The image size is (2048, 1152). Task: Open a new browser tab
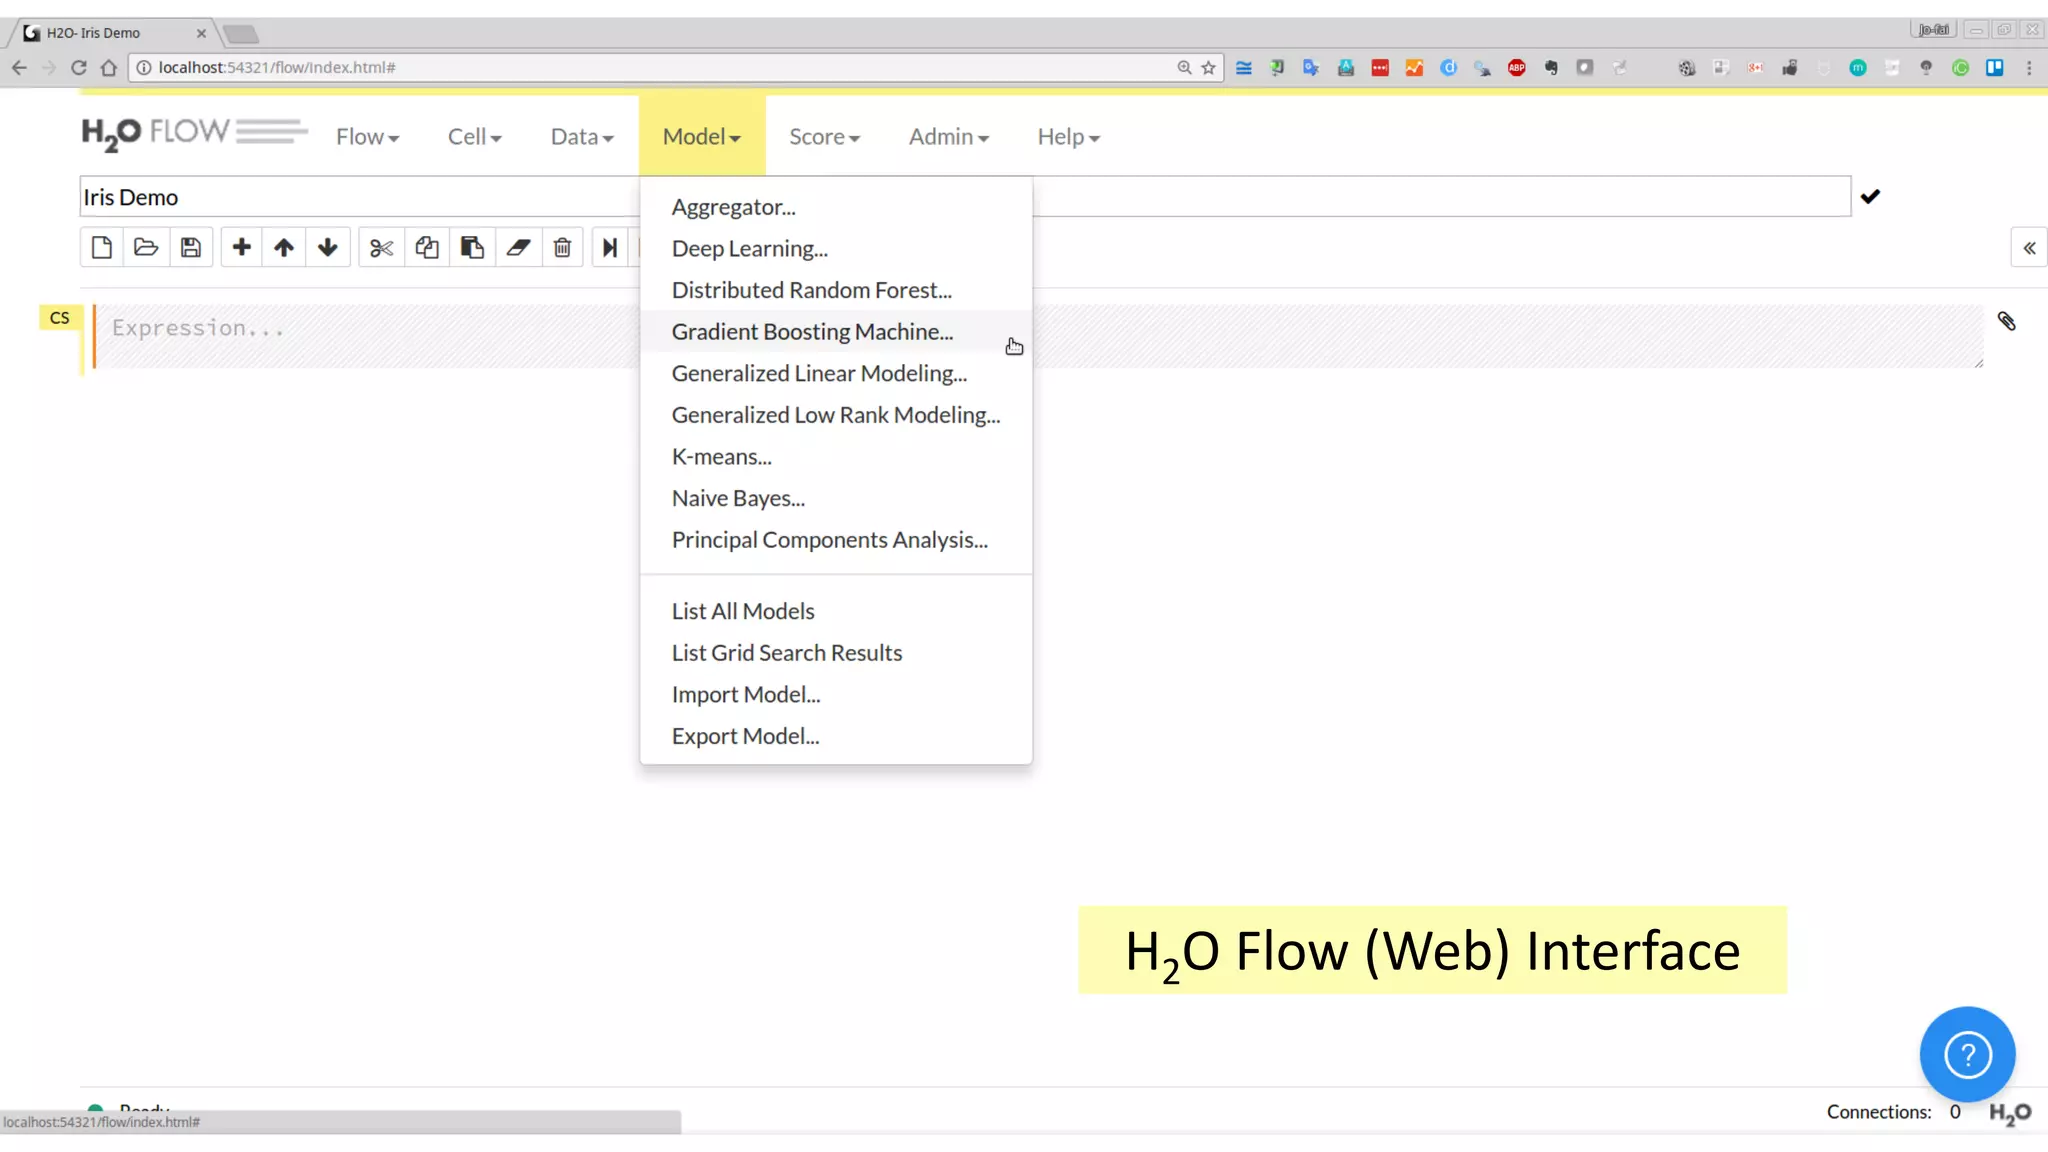pyautogui.click(x=240, y=34)
